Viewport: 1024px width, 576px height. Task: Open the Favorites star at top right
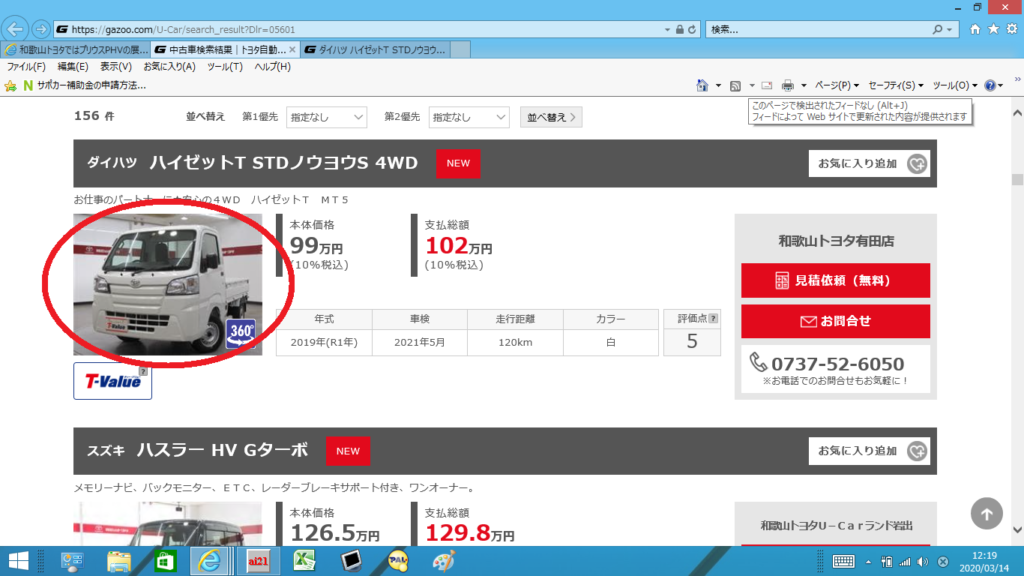tap(993, 29)
